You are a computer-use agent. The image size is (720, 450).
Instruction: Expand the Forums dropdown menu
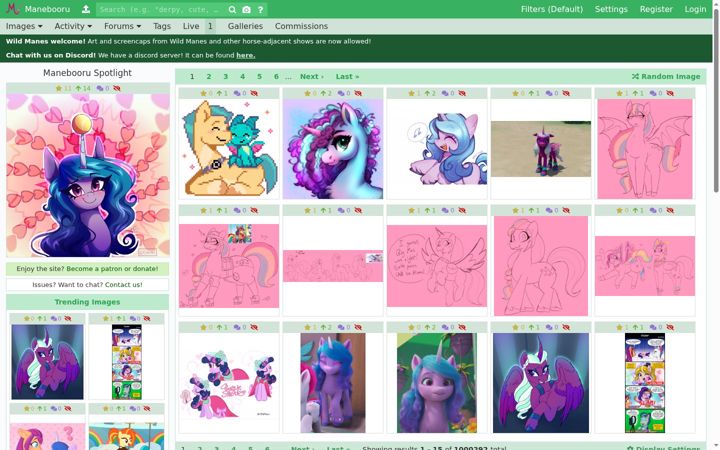(122, 26)
